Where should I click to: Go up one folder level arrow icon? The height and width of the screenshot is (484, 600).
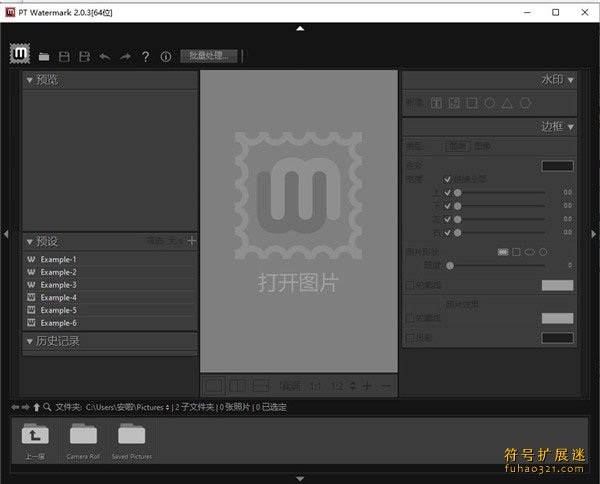pos(36,407)
